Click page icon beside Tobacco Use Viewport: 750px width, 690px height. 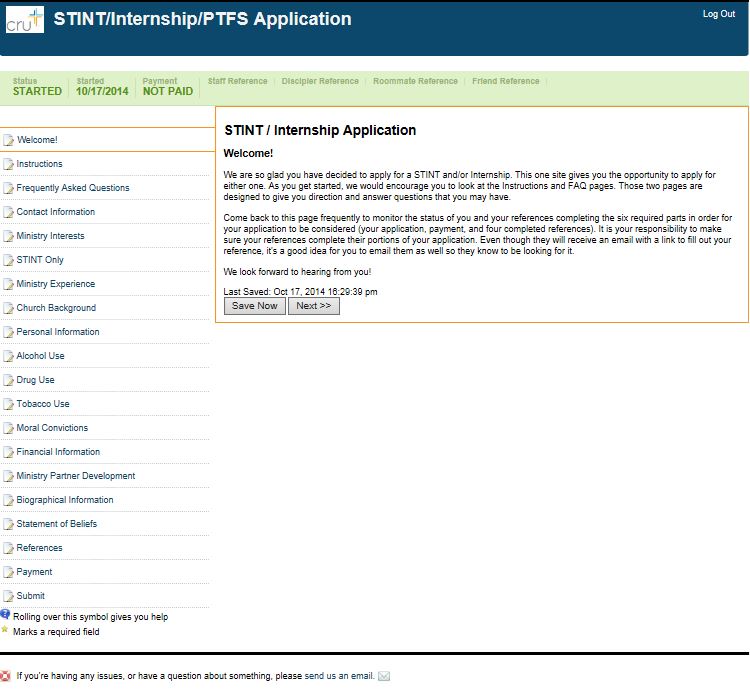[8, 404]
